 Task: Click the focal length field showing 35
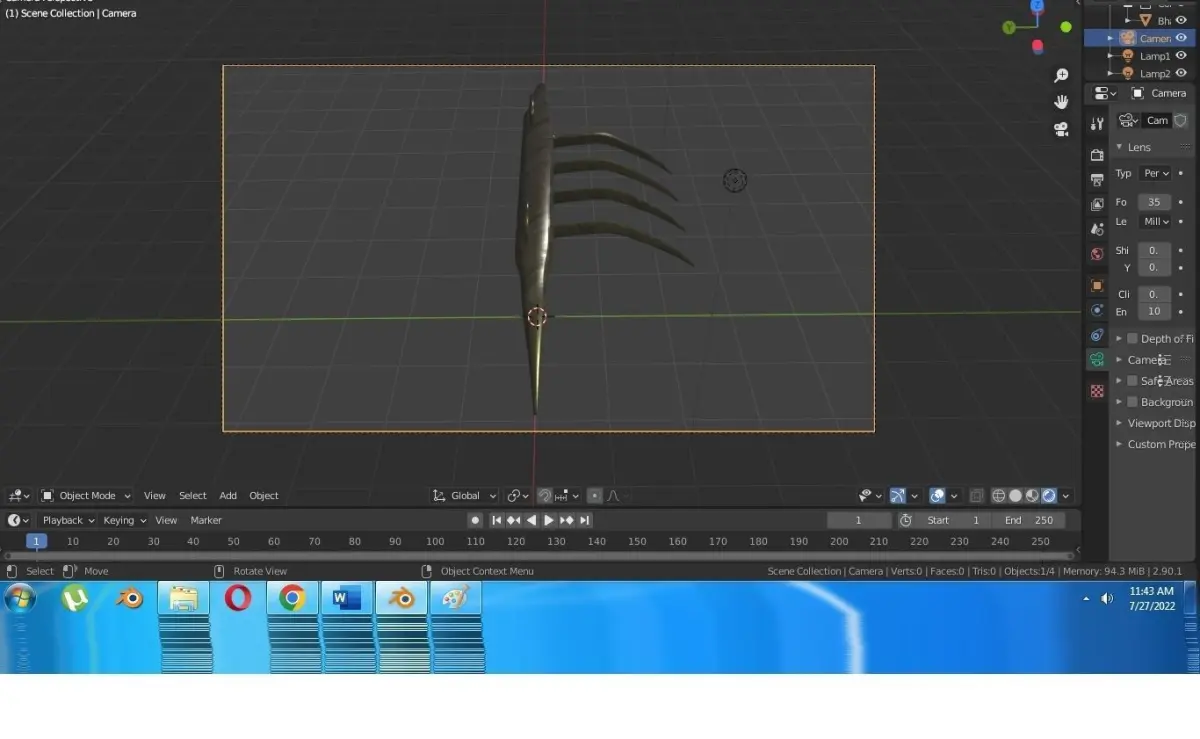pyautogui.click(x=1155, y=202)
